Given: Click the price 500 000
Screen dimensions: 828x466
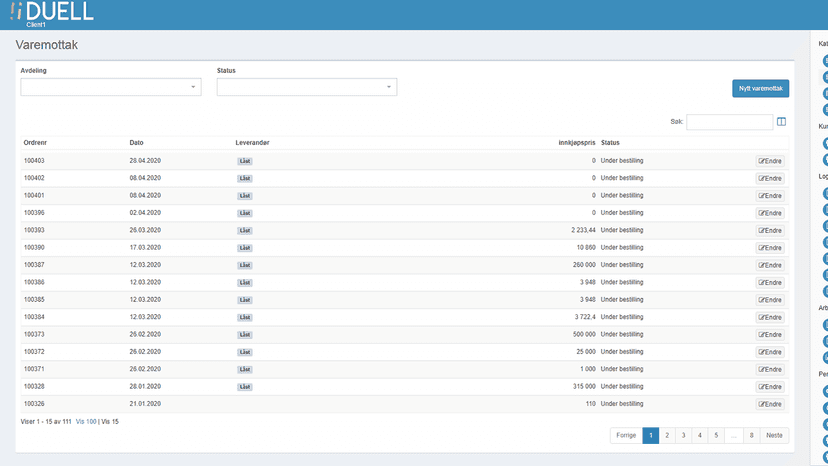Looking at the screenshot, I should [584, 334].
